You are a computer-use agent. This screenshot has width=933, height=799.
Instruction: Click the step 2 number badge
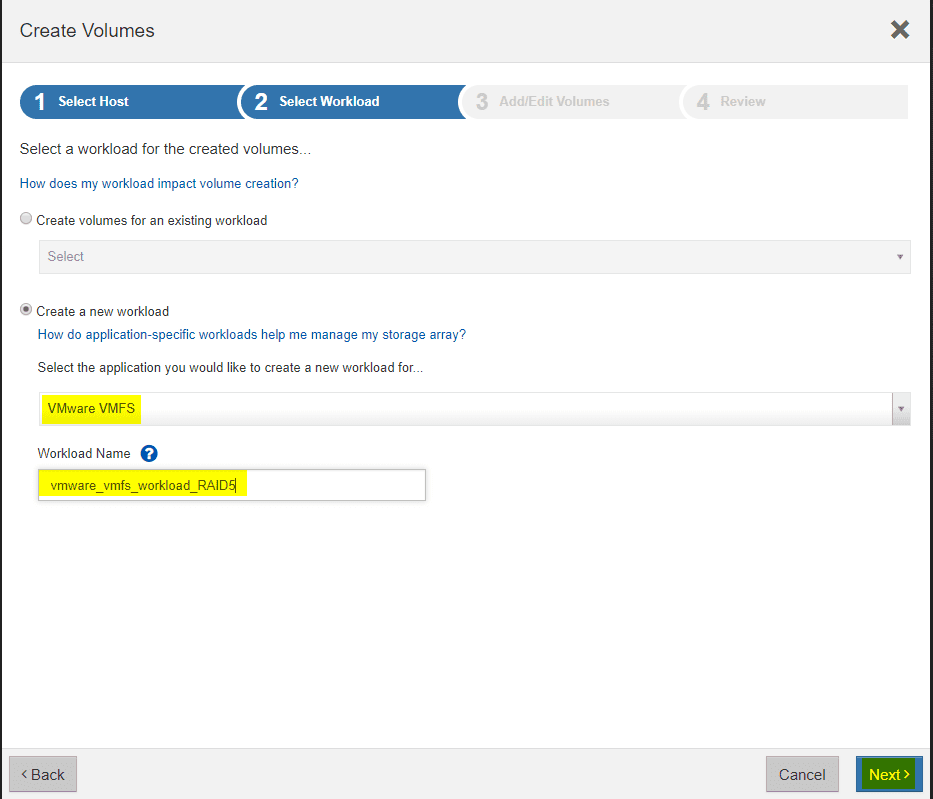coord(262,101)
